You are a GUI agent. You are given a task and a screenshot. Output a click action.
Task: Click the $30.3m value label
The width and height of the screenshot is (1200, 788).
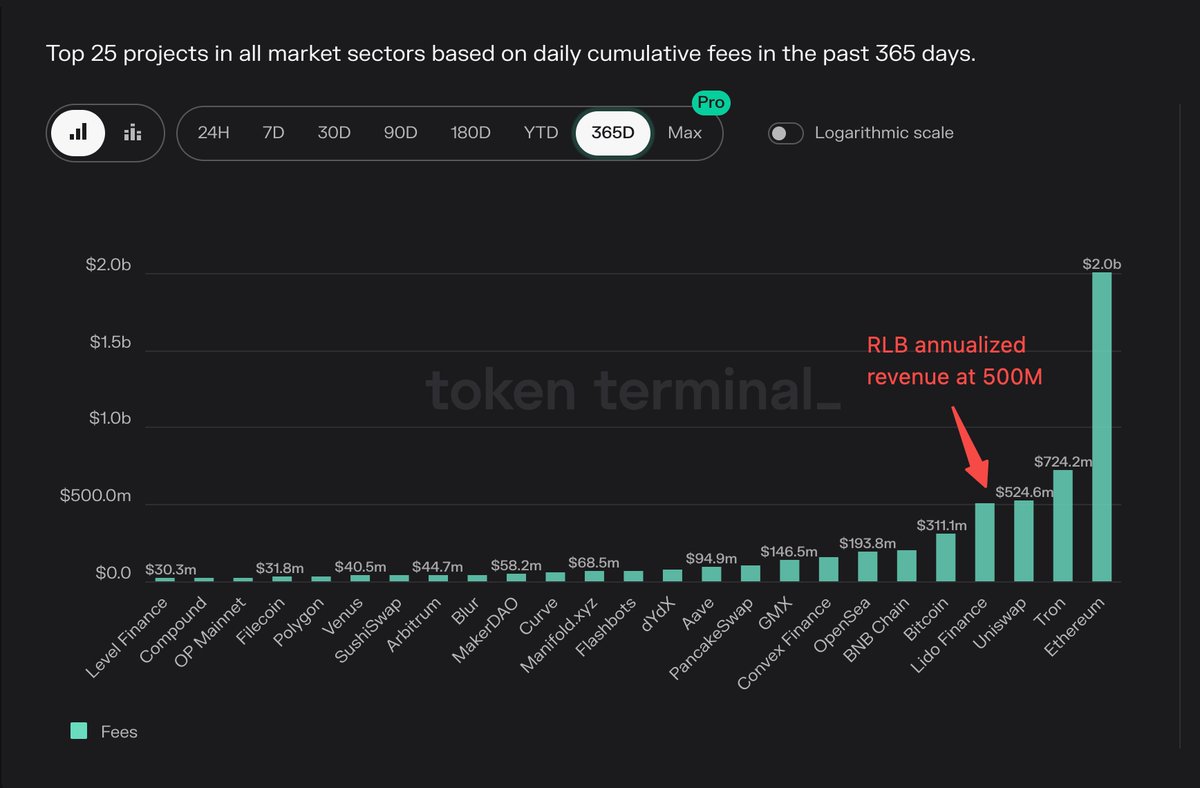171,569
